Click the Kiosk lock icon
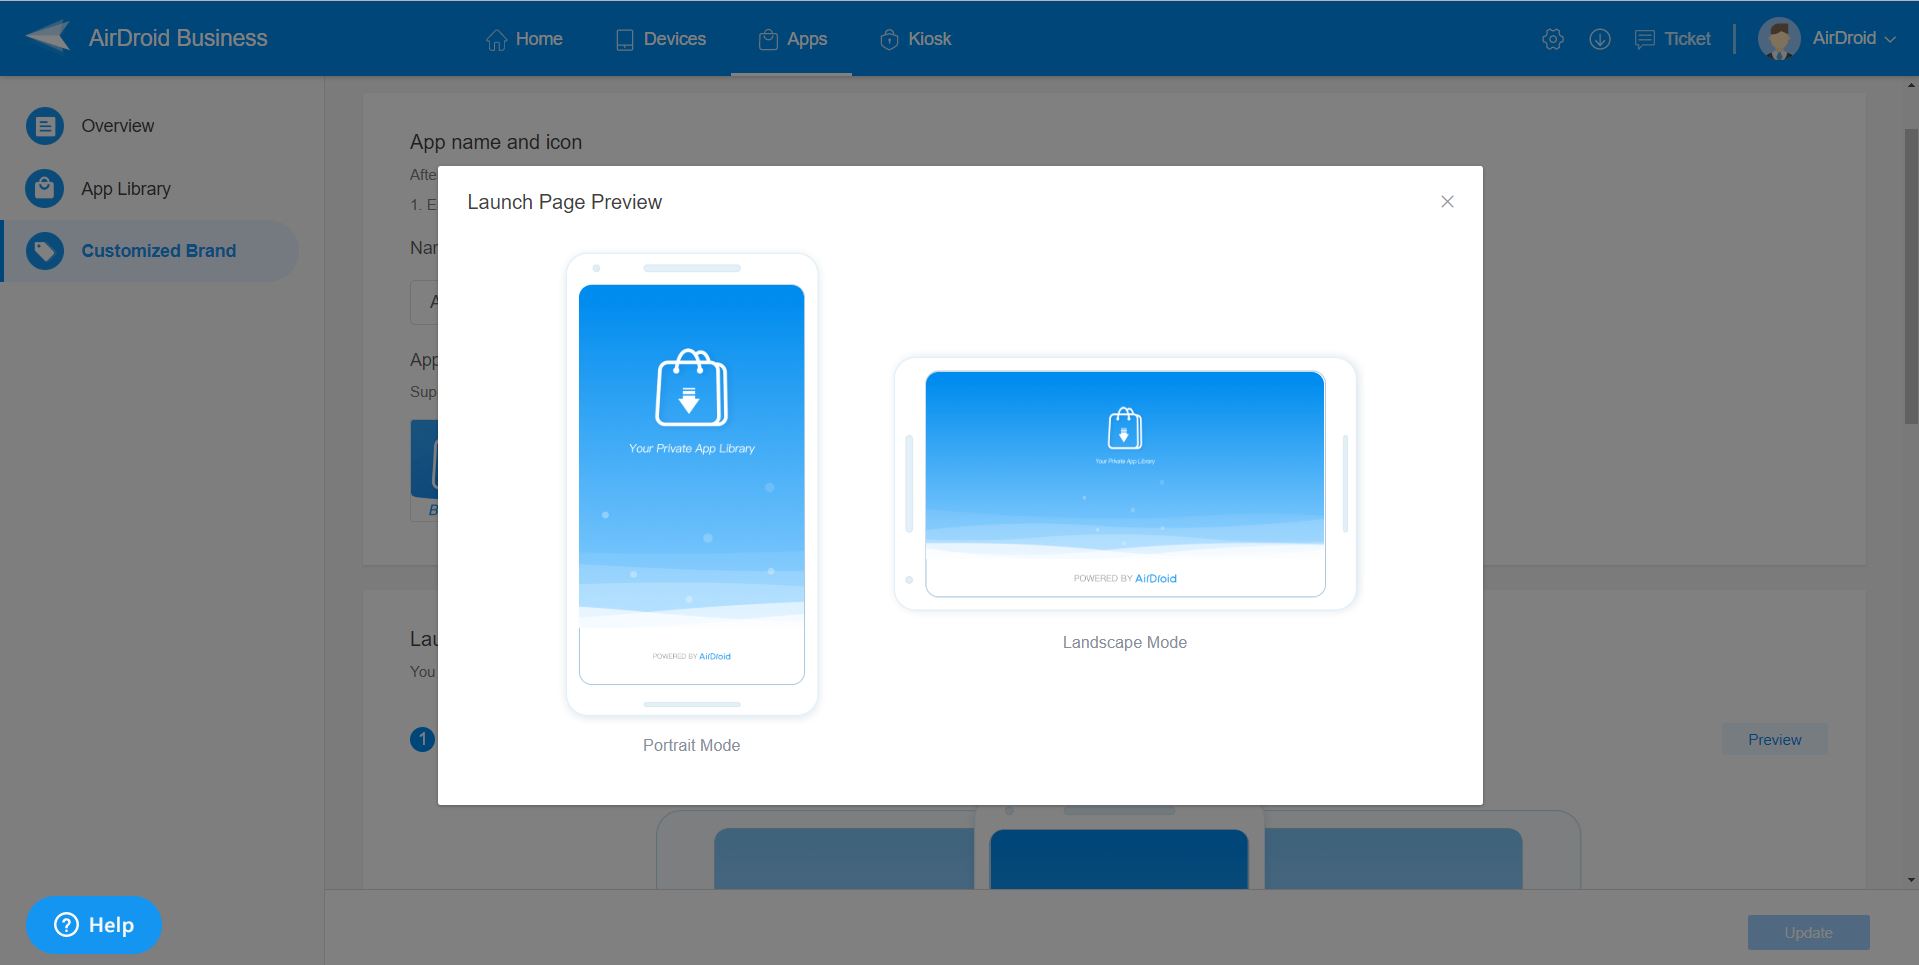Image resolution: width=1919 pixels, height=965 pixels. click(x=889, y=40)
